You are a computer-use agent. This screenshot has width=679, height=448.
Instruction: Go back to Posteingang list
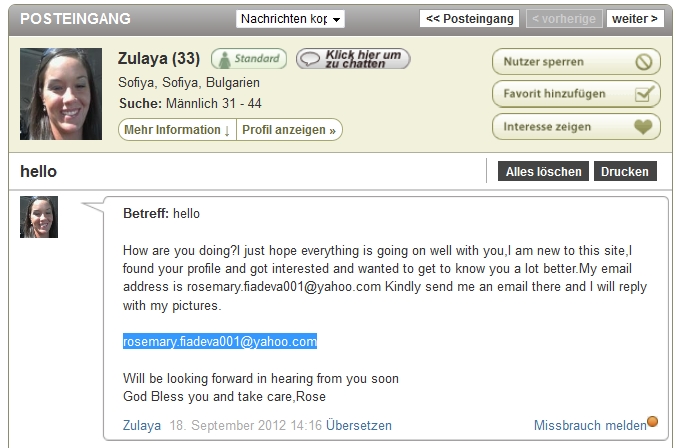469,19
